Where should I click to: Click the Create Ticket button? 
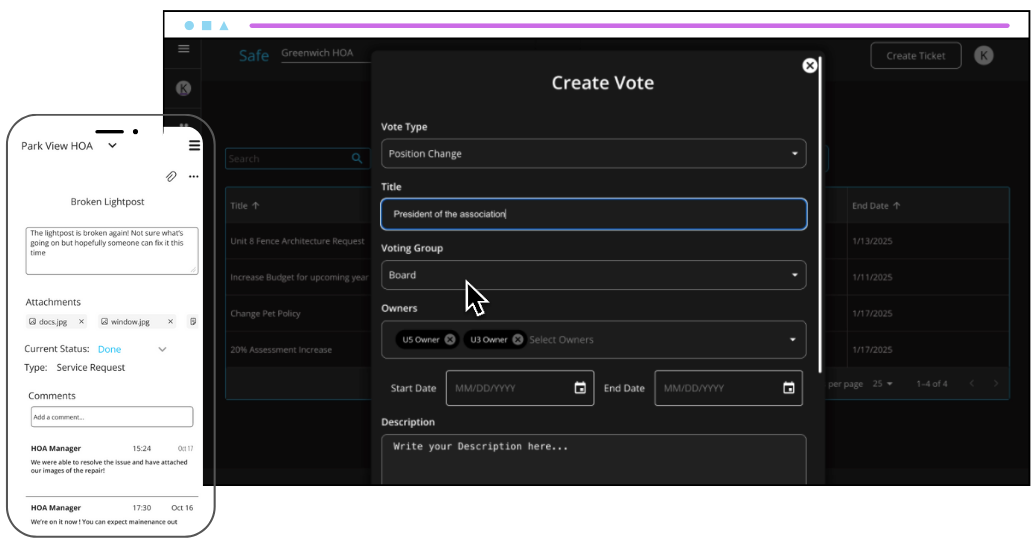915,56
